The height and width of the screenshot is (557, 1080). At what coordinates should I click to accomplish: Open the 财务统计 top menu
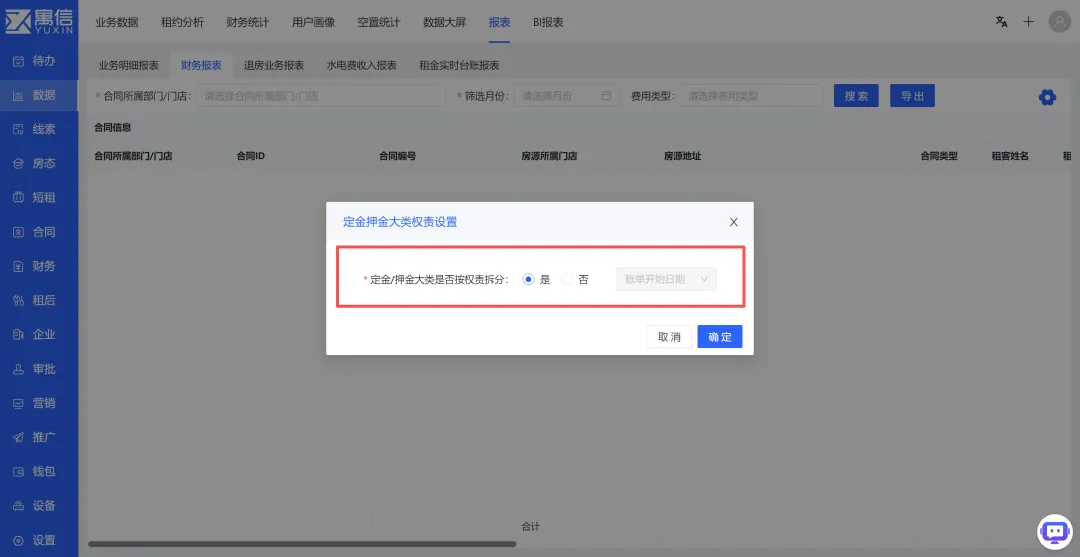pos(248,22)
